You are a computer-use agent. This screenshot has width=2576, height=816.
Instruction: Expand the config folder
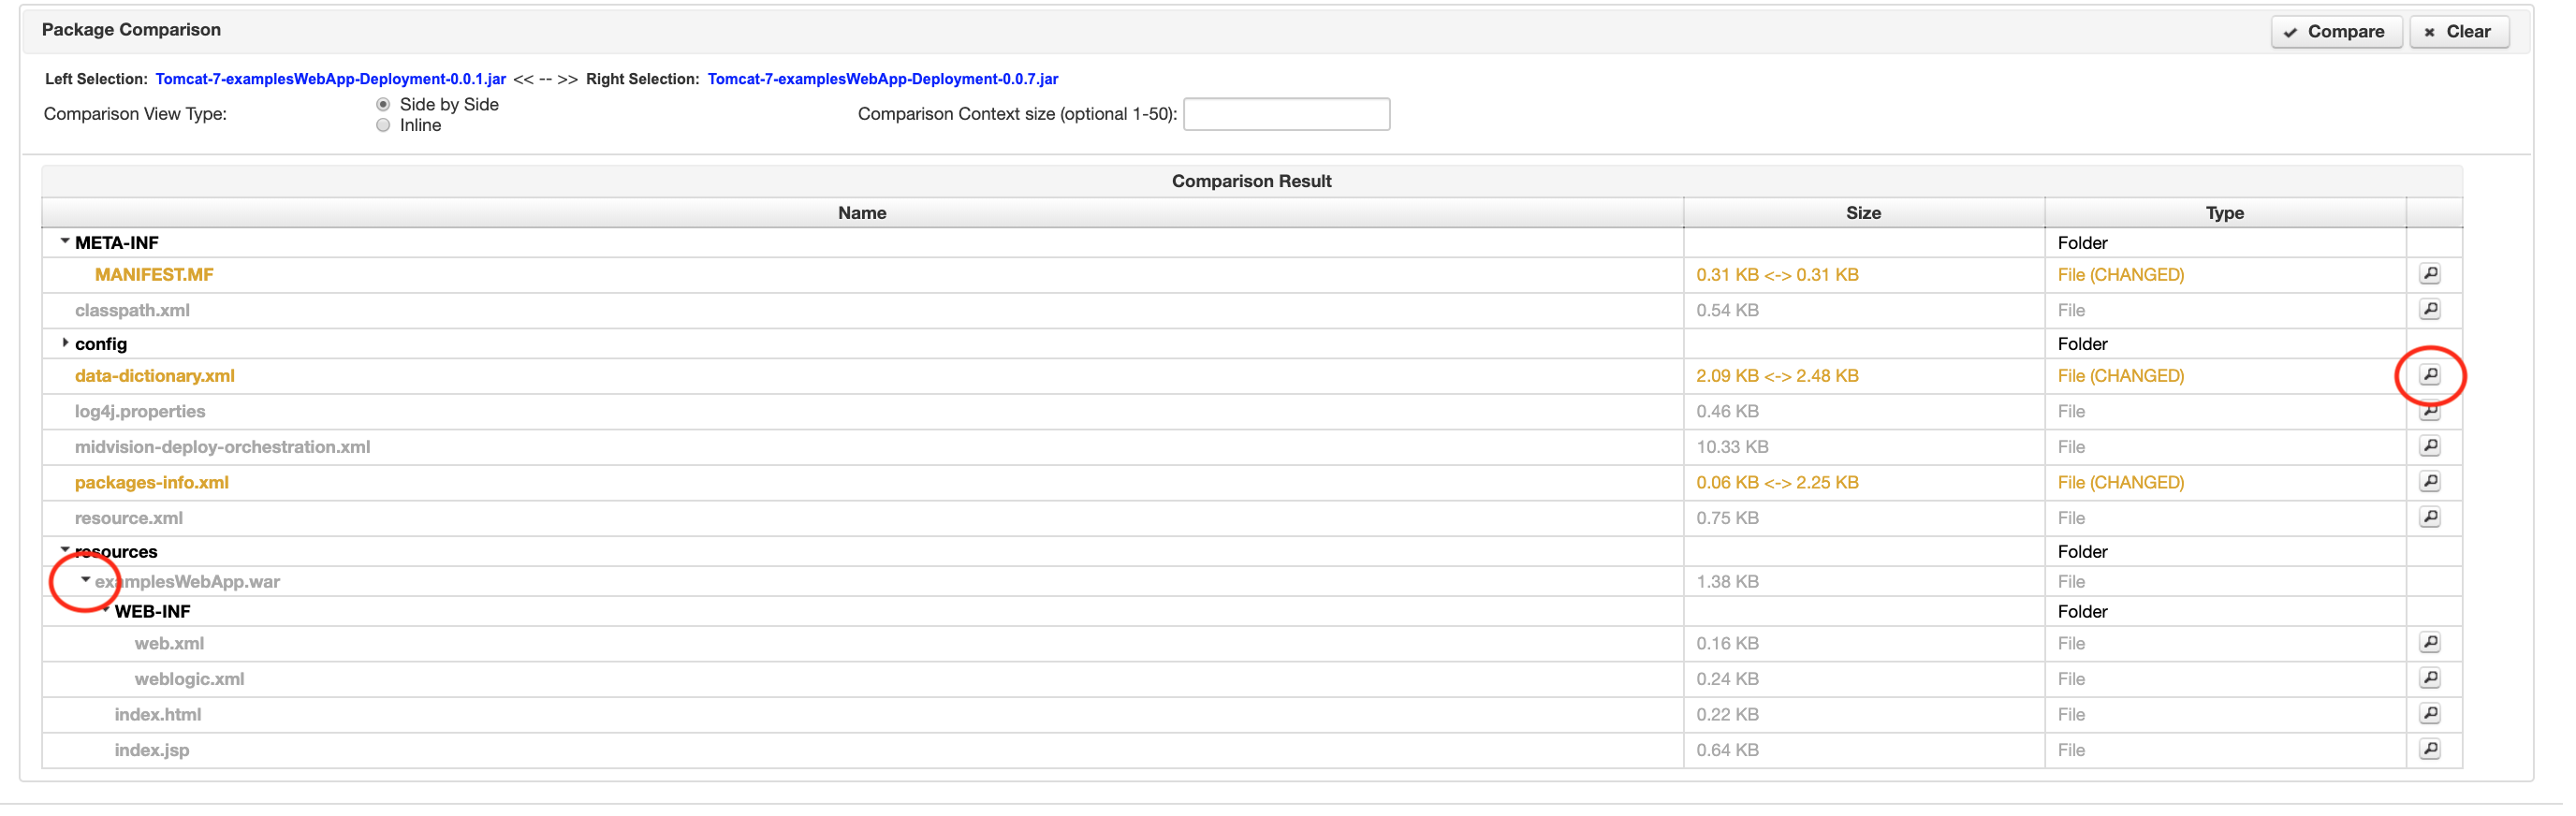click(65, 344)
